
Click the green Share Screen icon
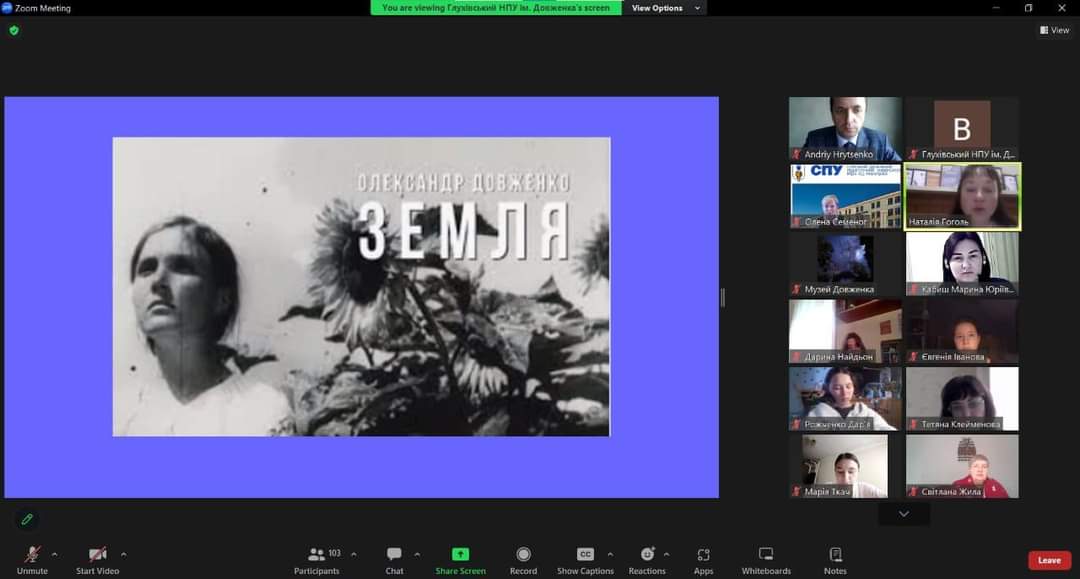click(x=460, y=554)
